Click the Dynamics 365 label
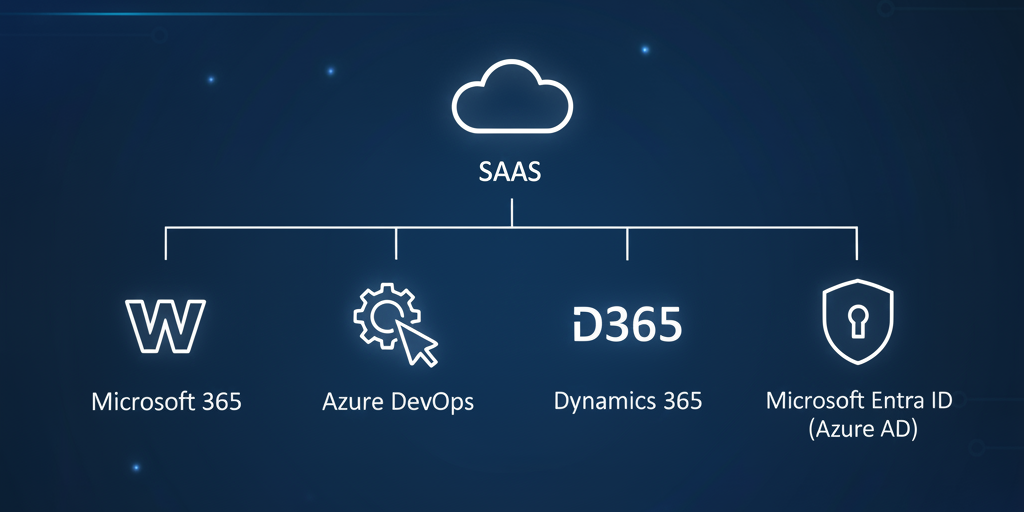 [628, 402]
